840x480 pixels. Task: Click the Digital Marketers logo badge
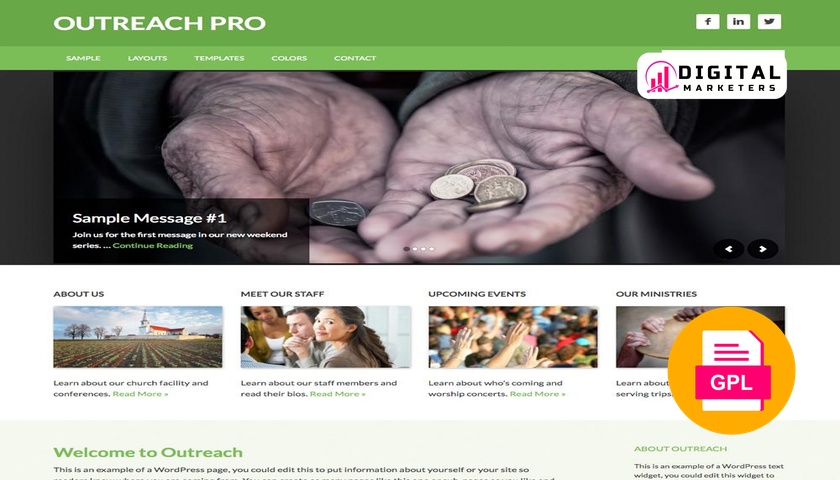pos(711,75)
